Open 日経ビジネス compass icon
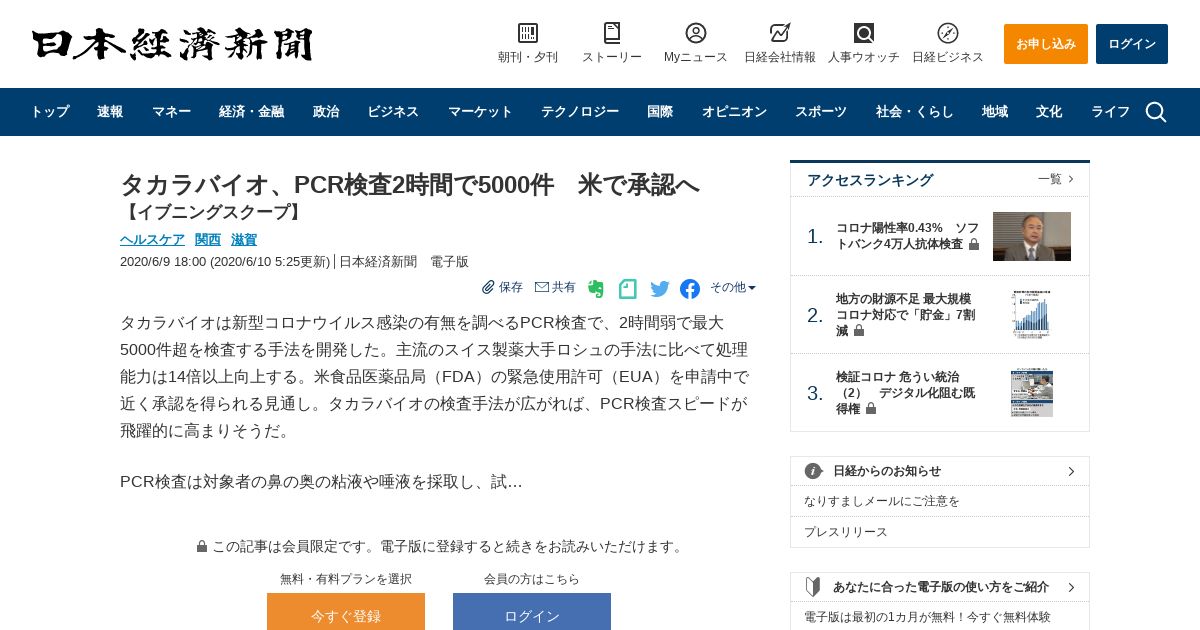Image resolution: width=1200 pixels, height=630 pixels. [x=948, y=33]
